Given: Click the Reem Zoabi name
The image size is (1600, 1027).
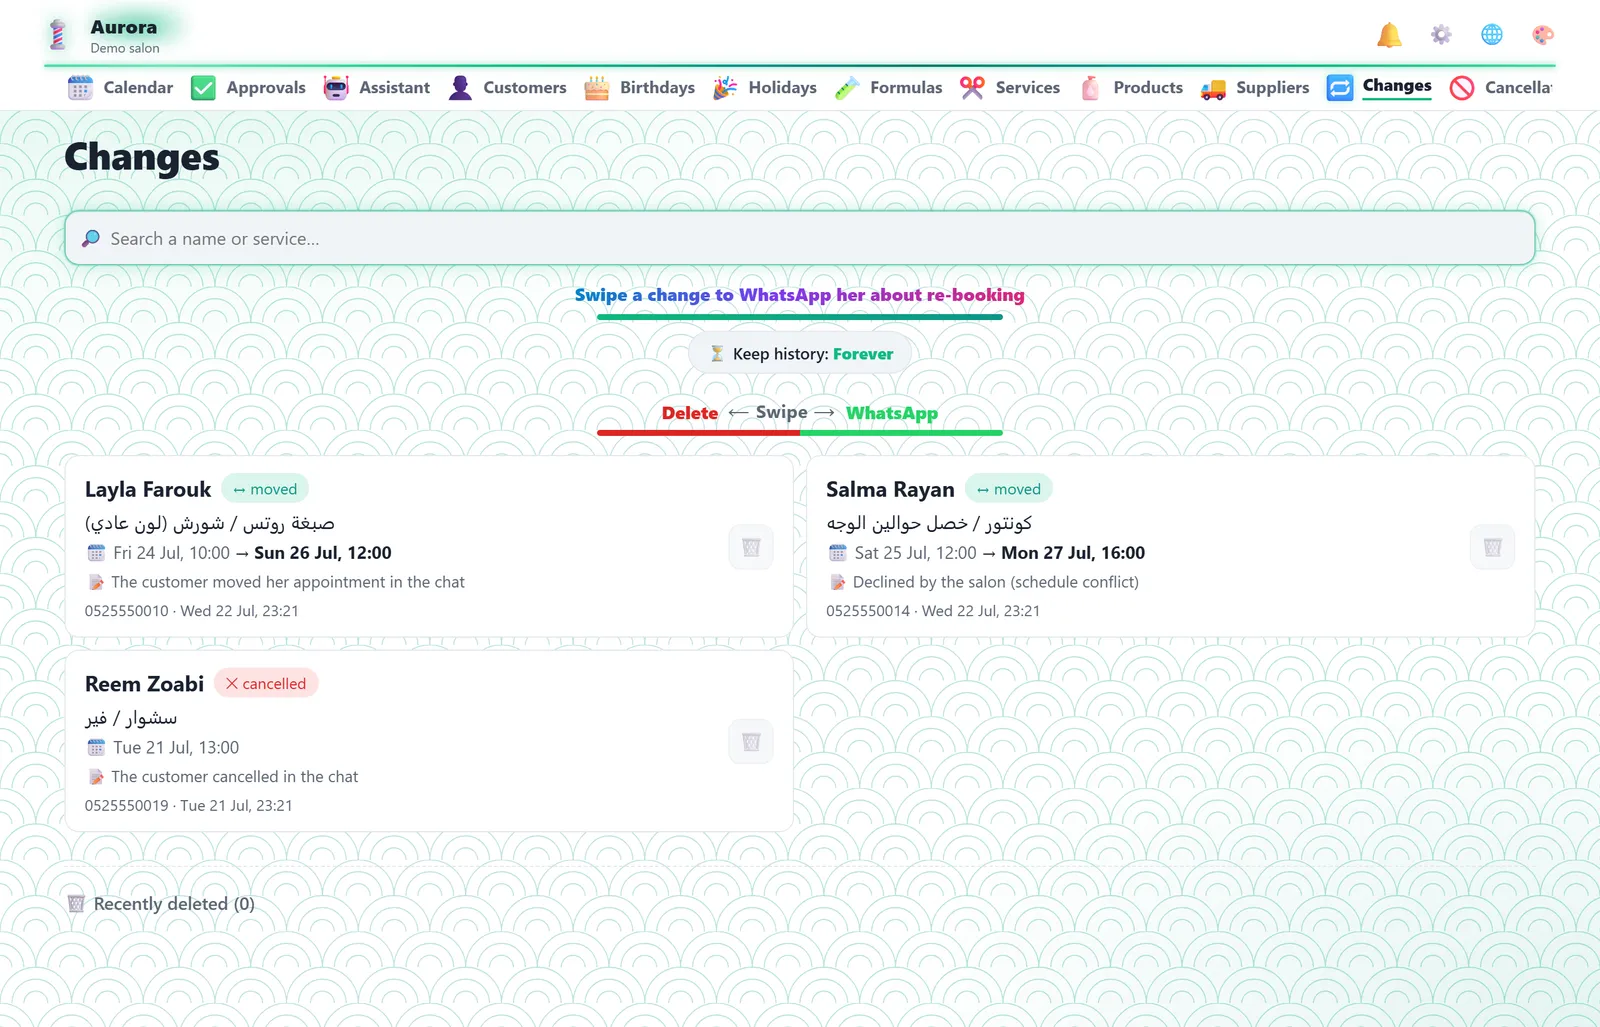Looking at the screenshot, I should [144, 684].
